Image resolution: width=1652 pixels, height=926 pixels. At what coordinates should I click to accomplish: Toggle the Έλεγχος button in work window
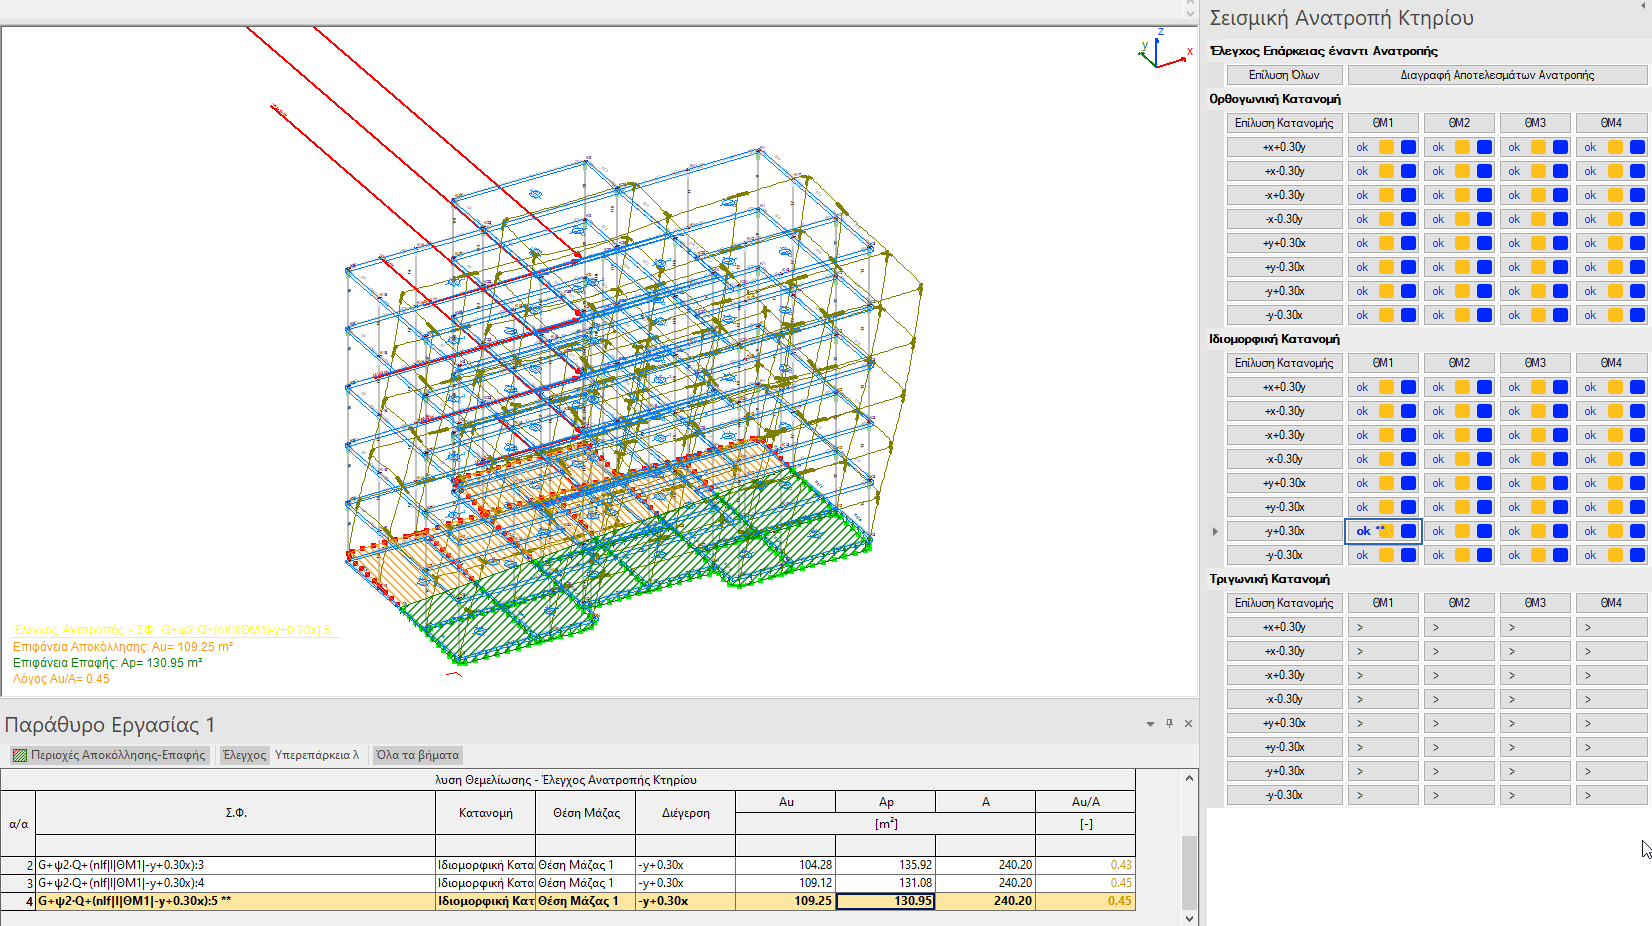pyautogui.click(x=244, y=755)
